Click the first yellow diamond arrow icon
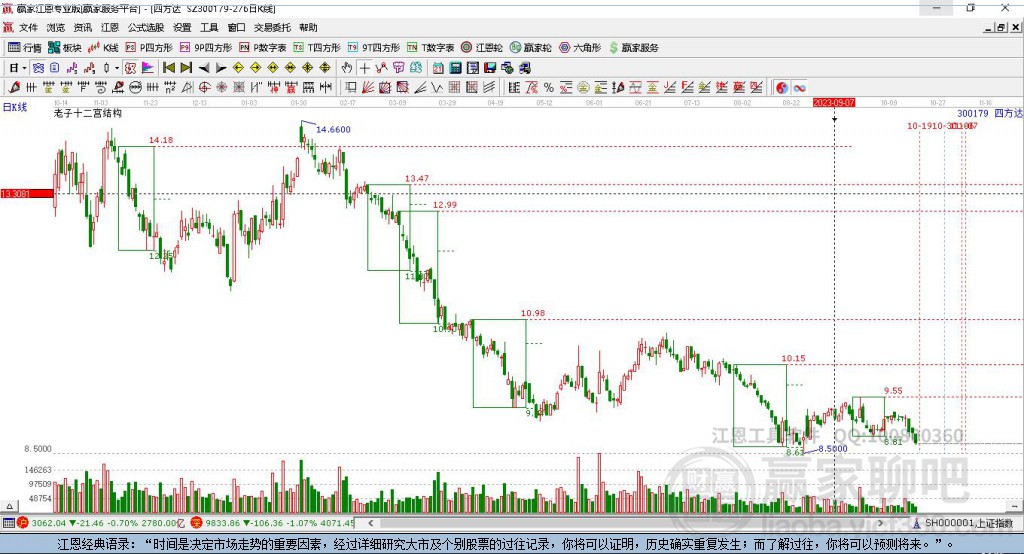 pyautogui.click(x=238, y=68)
